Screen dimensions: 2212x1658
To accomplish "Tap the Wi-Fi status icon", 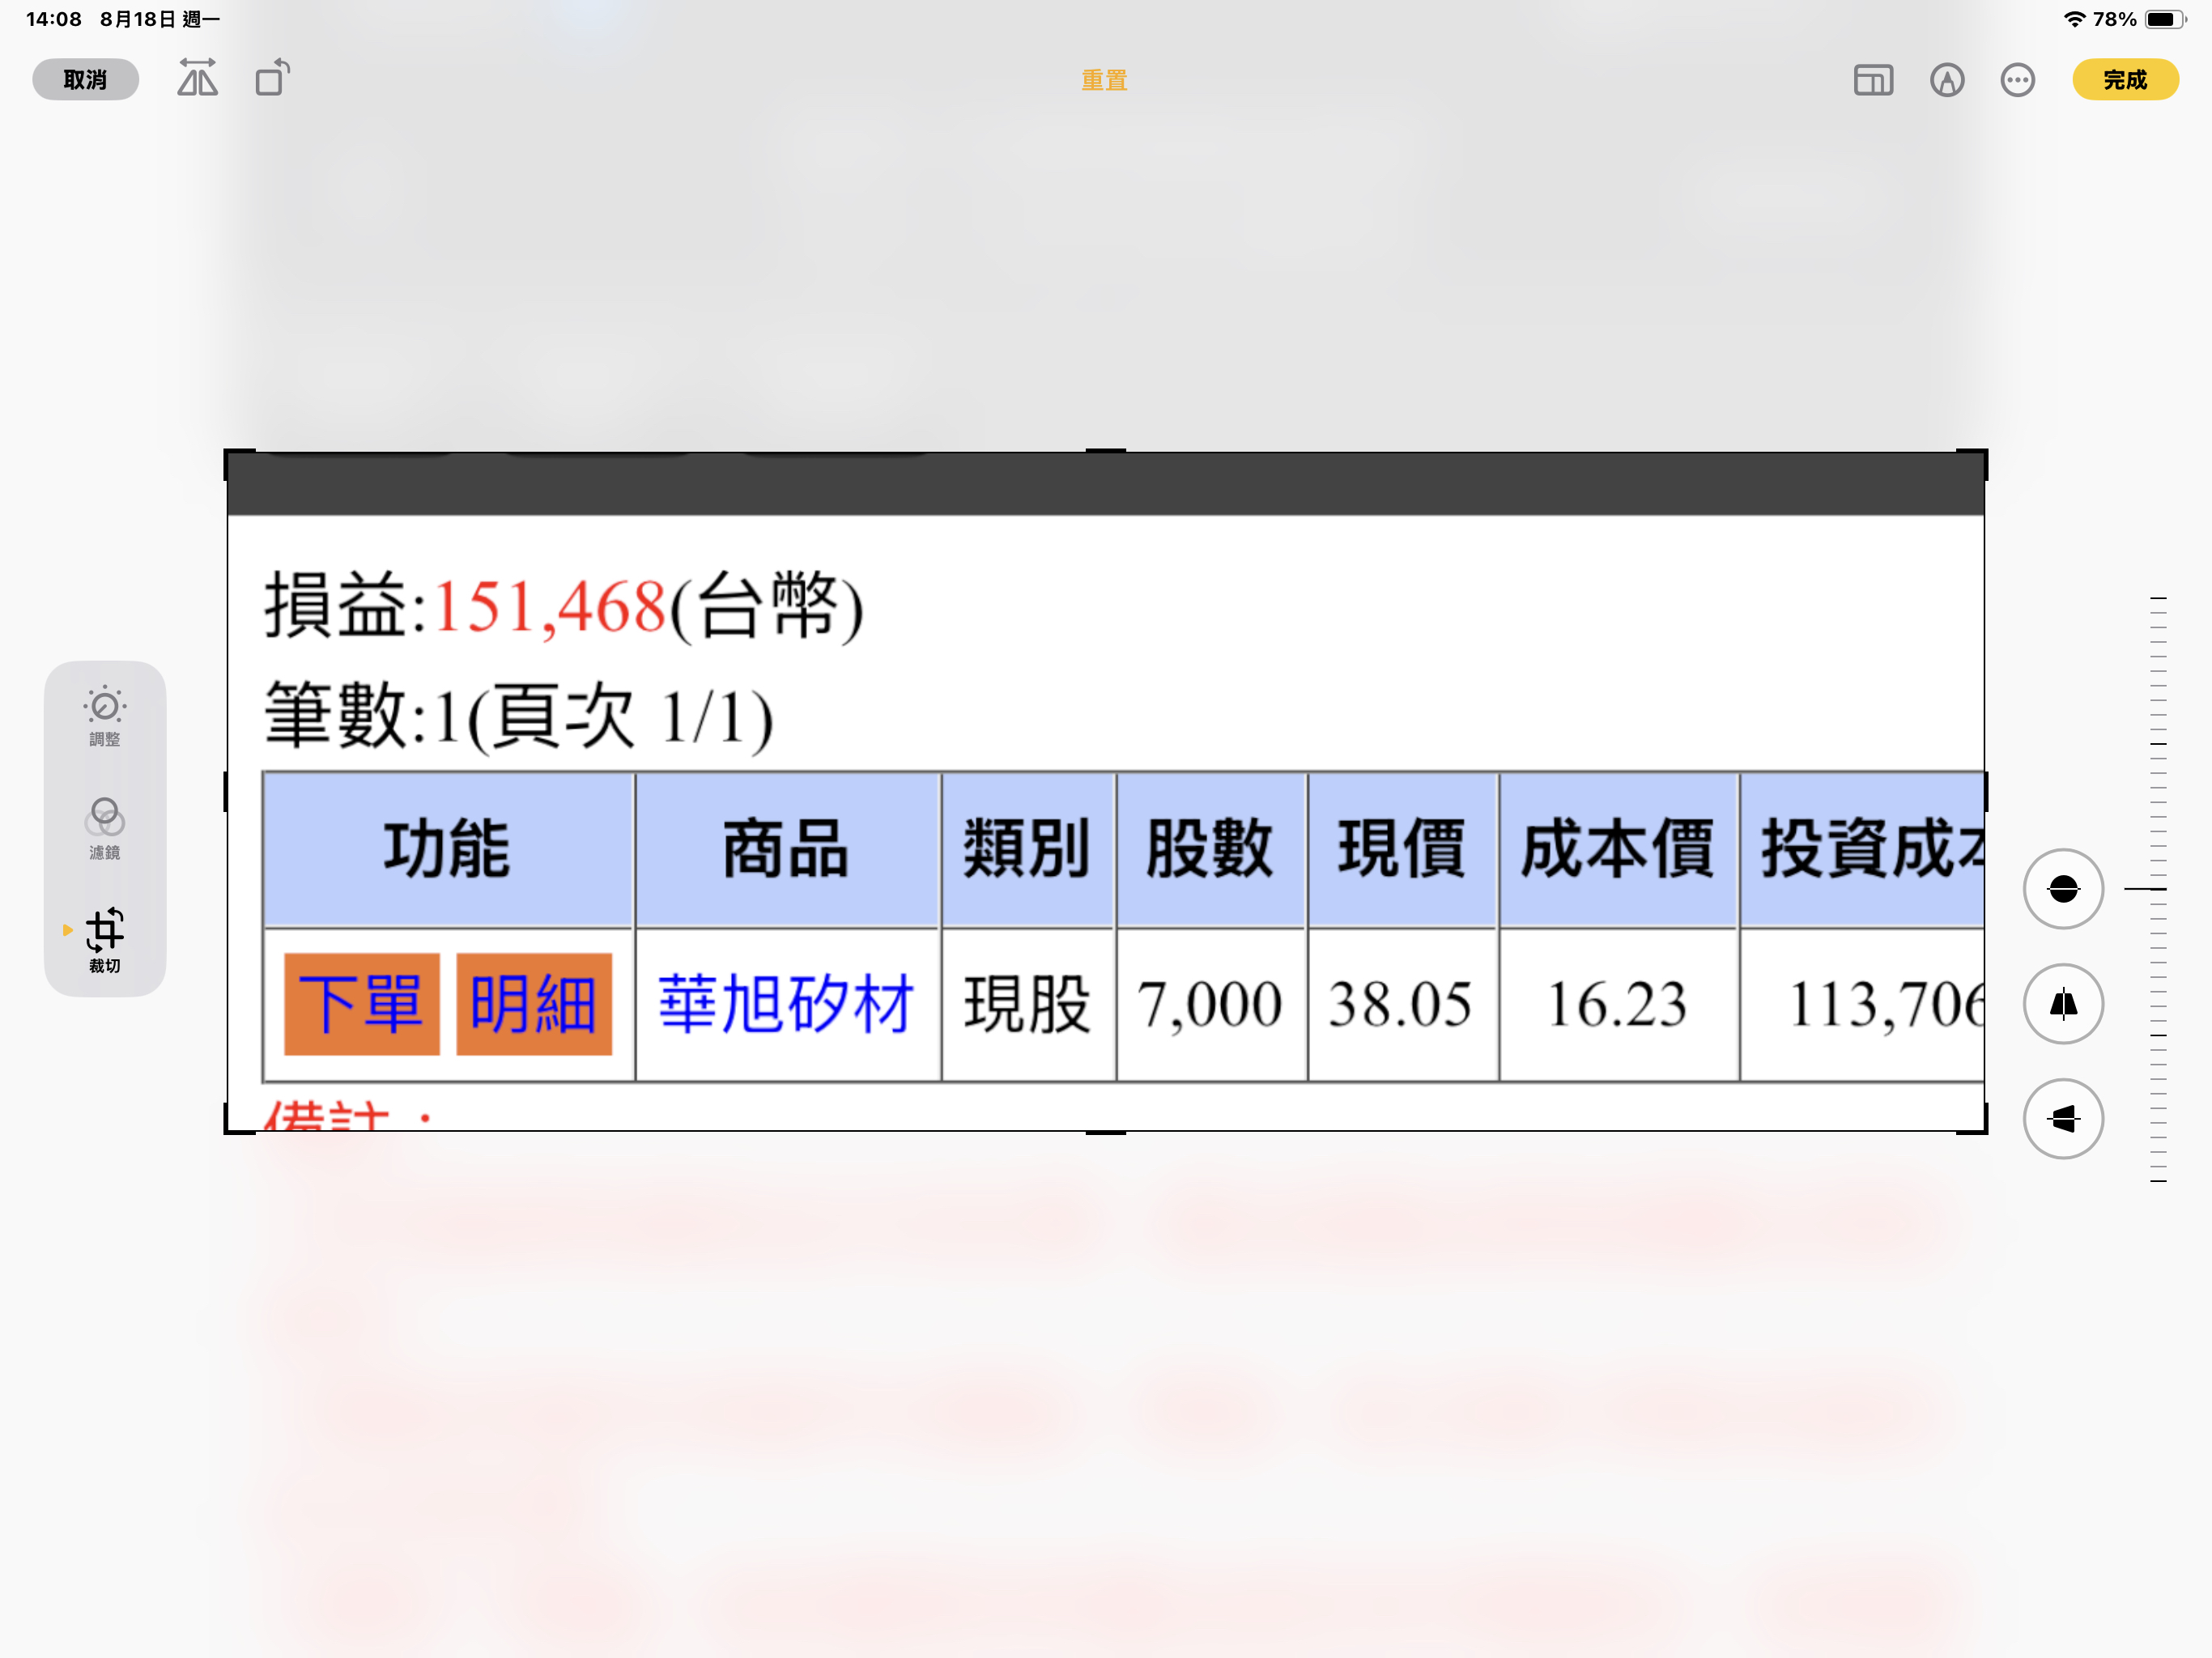I will 2074,19.
